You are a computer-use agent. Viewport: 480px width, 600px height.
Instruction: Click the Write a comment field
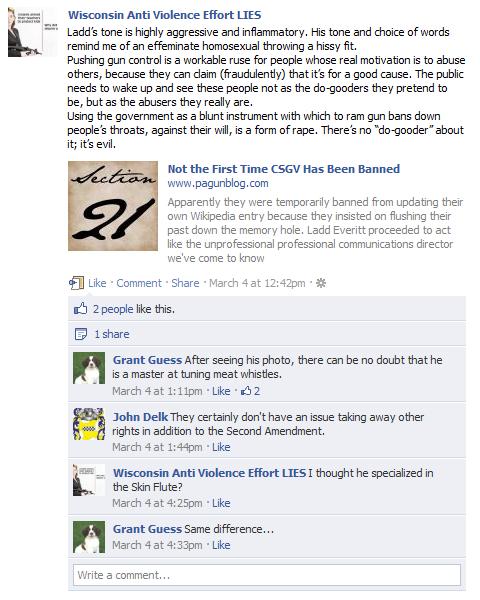point(267,575)
